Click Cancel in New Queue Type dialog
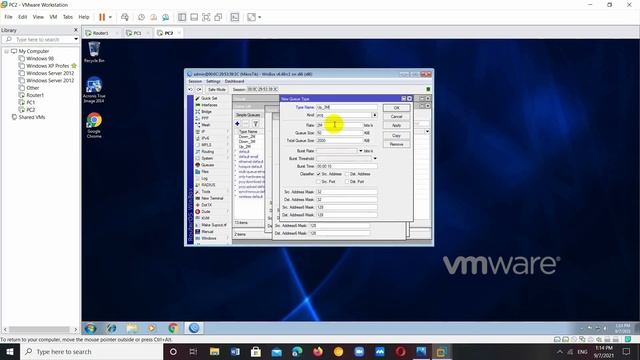Image resolution: width=640 pixels, height=360 pixels. [396, 117]
